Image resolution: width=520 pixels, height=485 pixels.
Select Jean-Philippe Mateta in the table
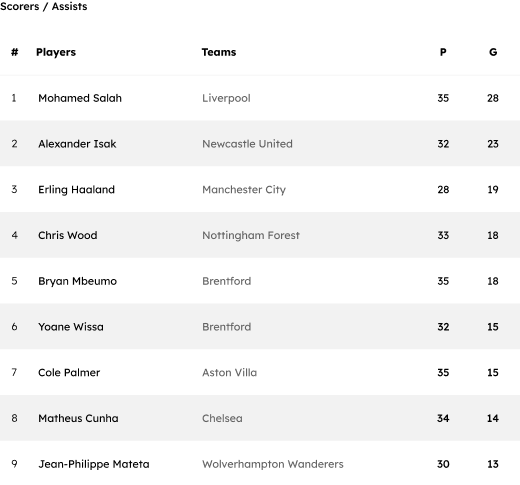pyautogui.click(x=94, y=464)
